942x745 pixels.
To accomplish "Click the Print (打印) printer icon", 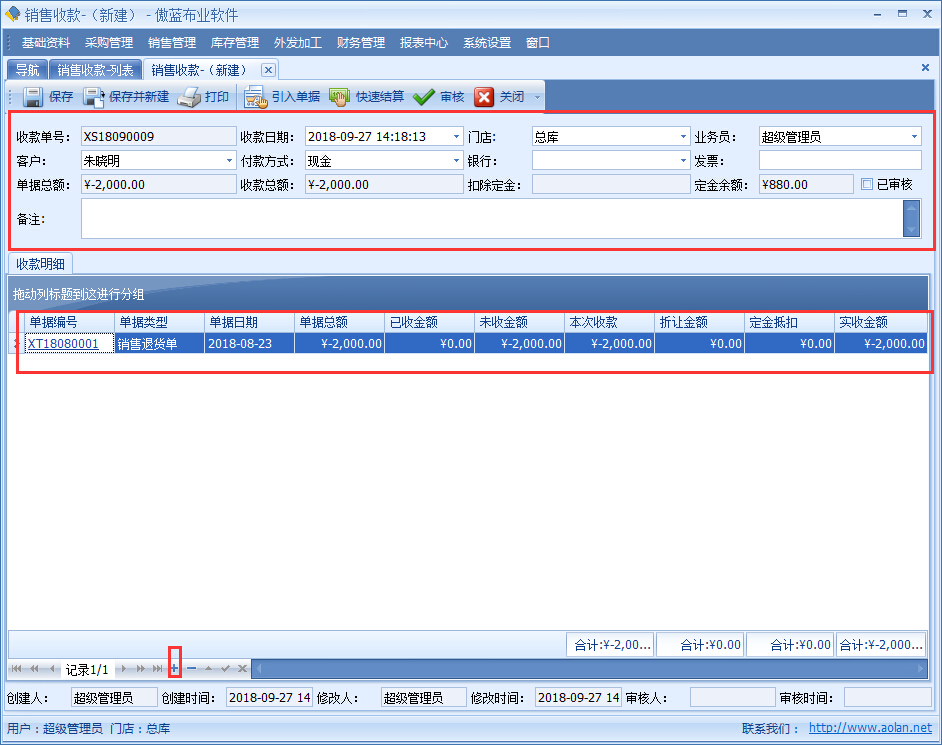I will [189, 97].
